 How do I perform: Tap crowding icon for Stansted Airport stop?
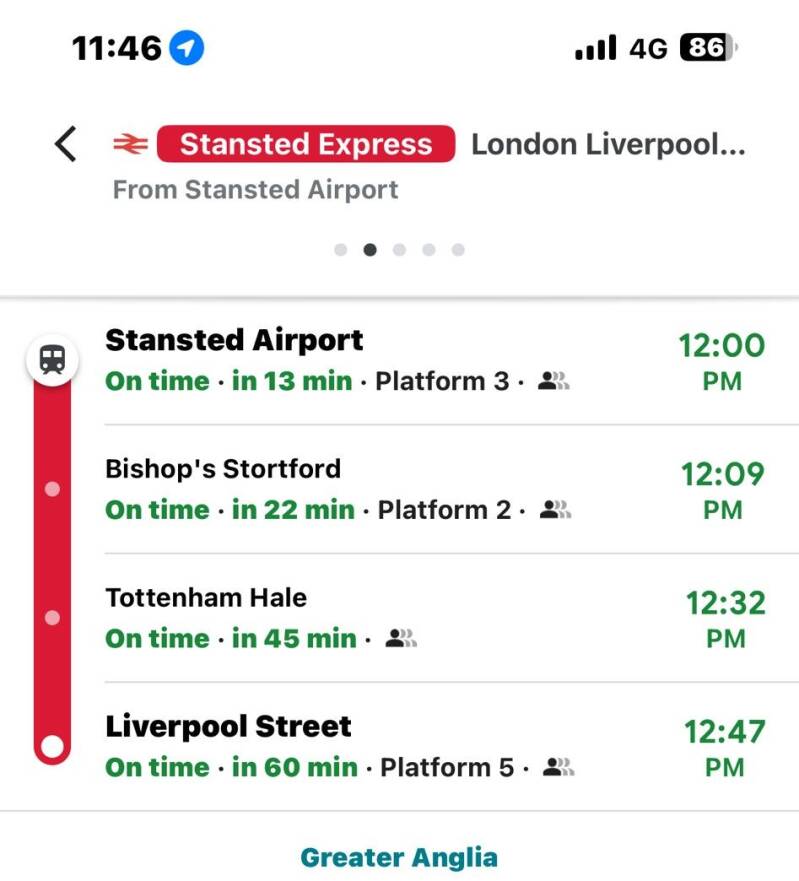click(553, 381)
